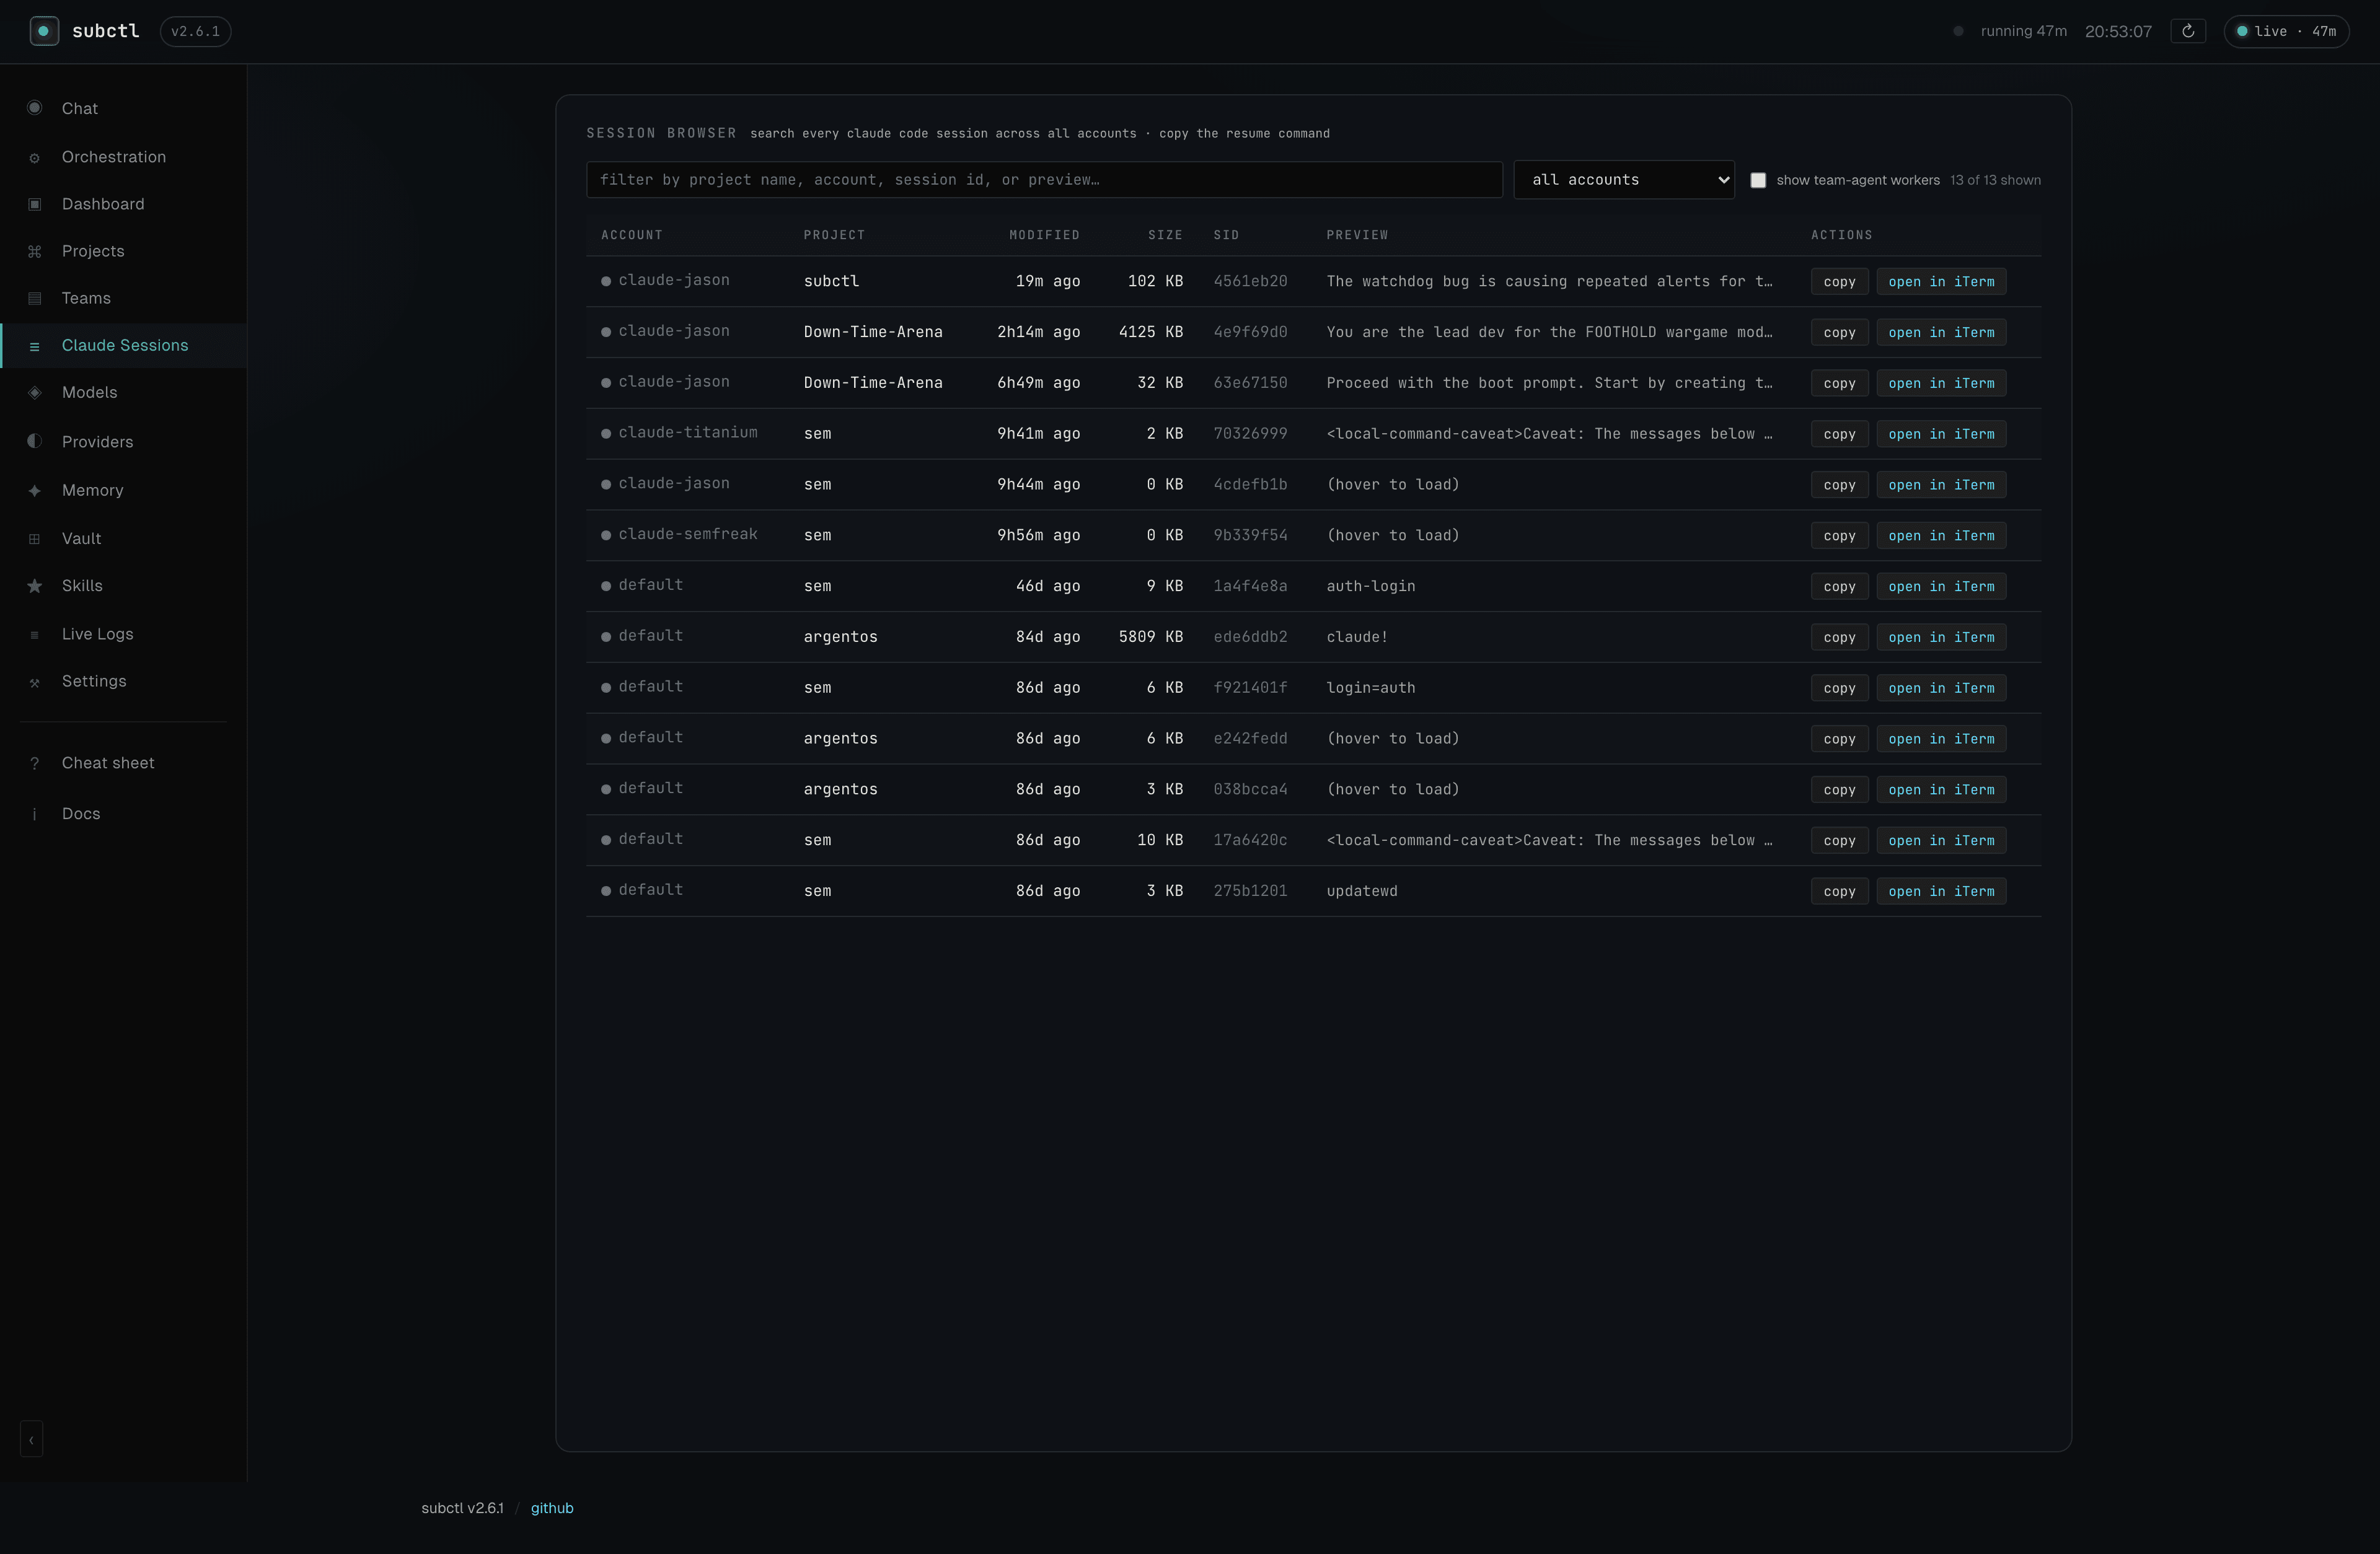Click preview 'auth-login'
2380x1554 pixels.
(1370, 586)
